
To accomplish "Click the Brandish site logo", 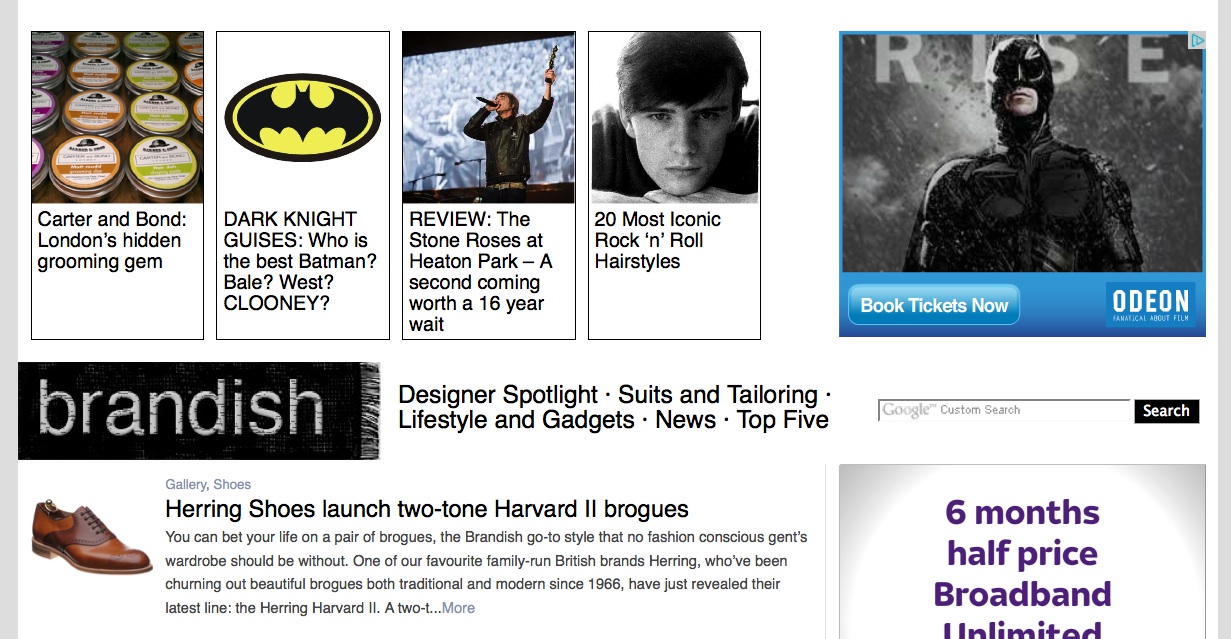I will point(199,410).
